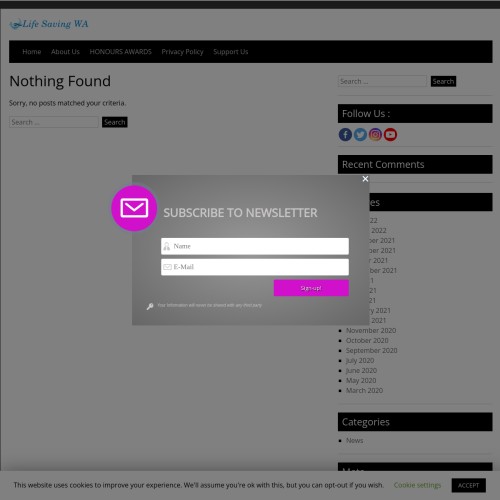Click the sidebar Search button
Image resolution: width=500 pixels, height=500 pixels.
443,81
